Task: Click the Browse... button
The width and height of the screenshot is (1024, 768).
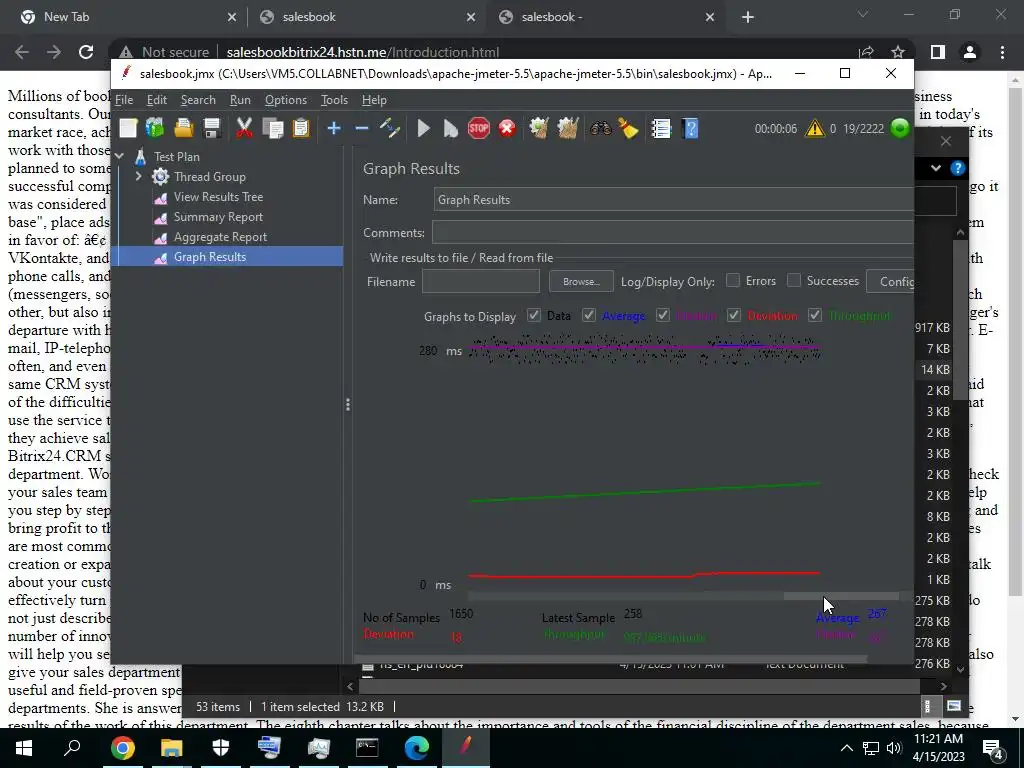Action: pos(581,281)
